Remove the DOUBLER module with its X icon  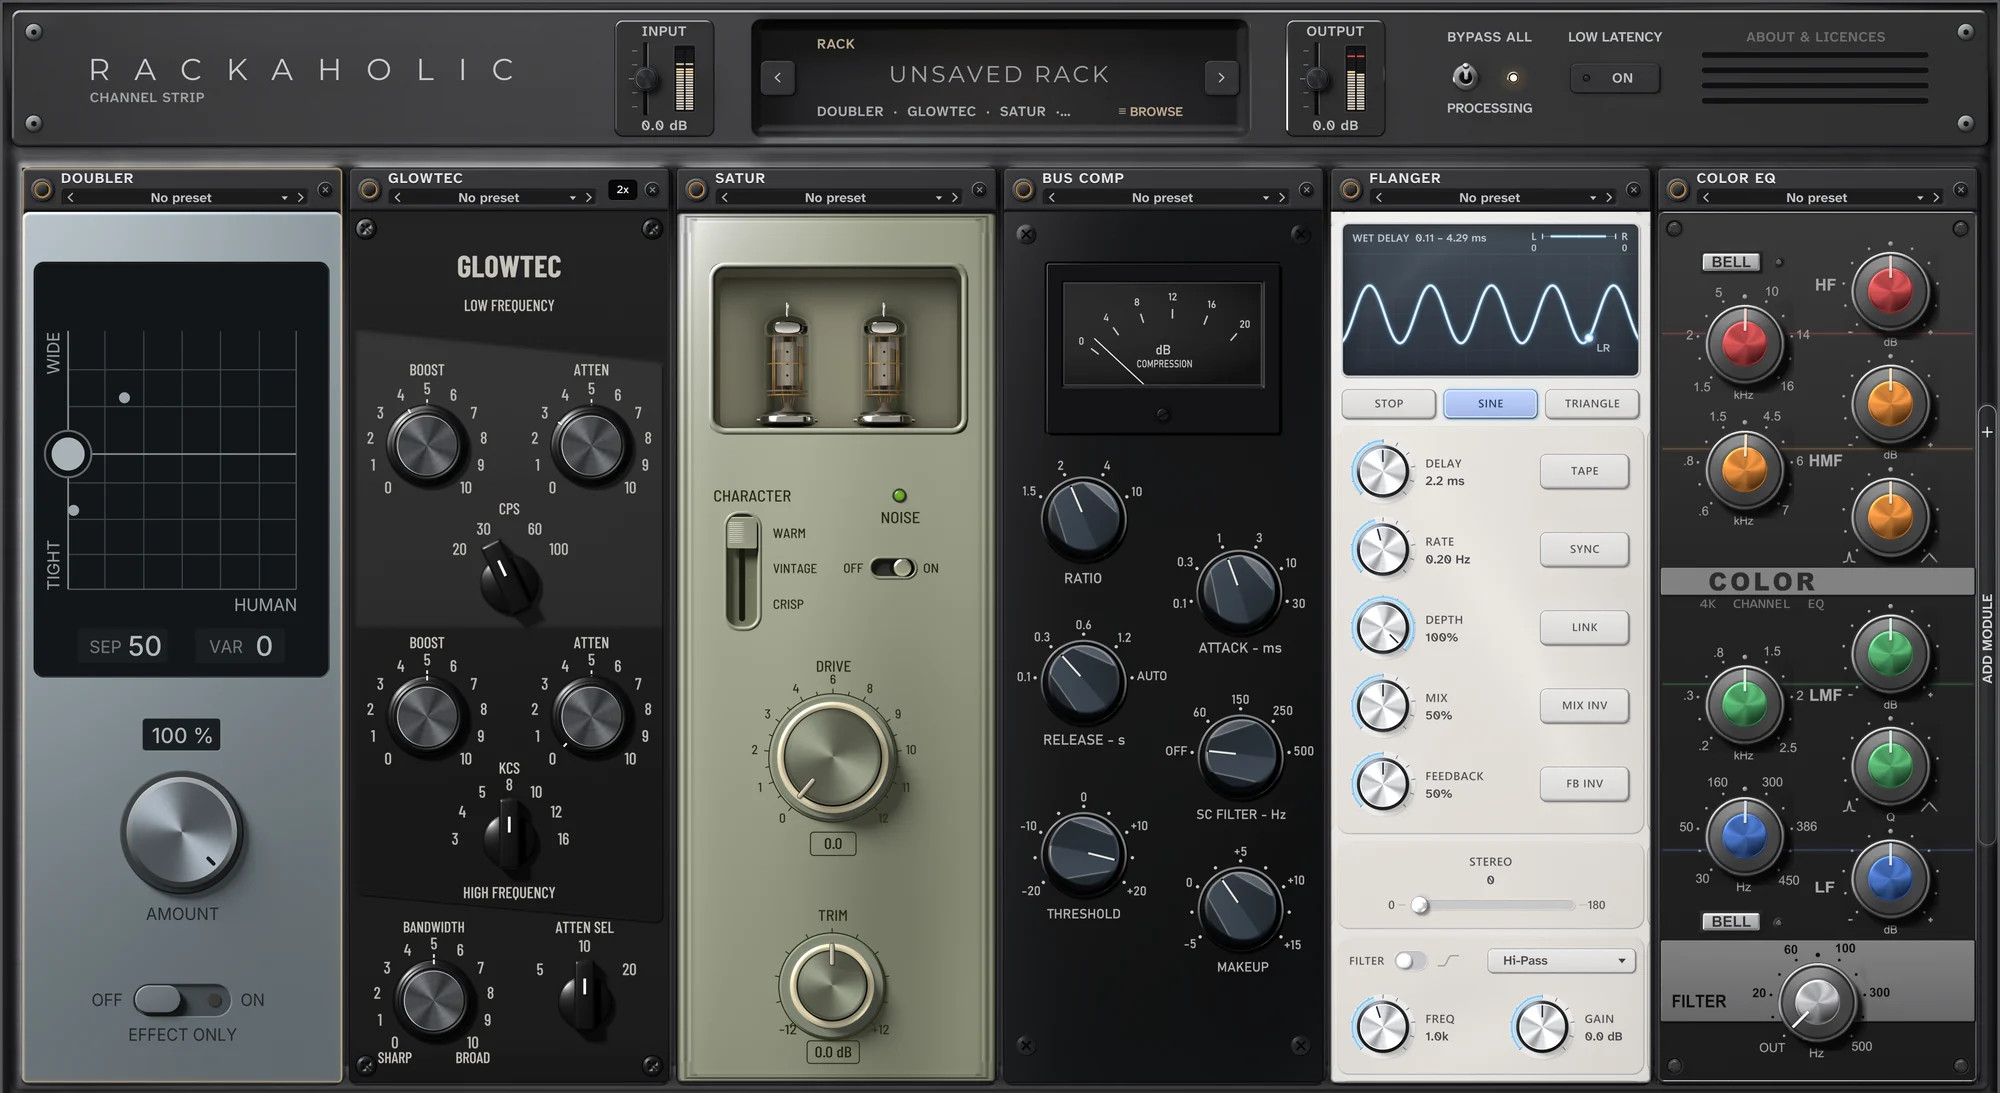pyautogui.click(x=325, y=189)
